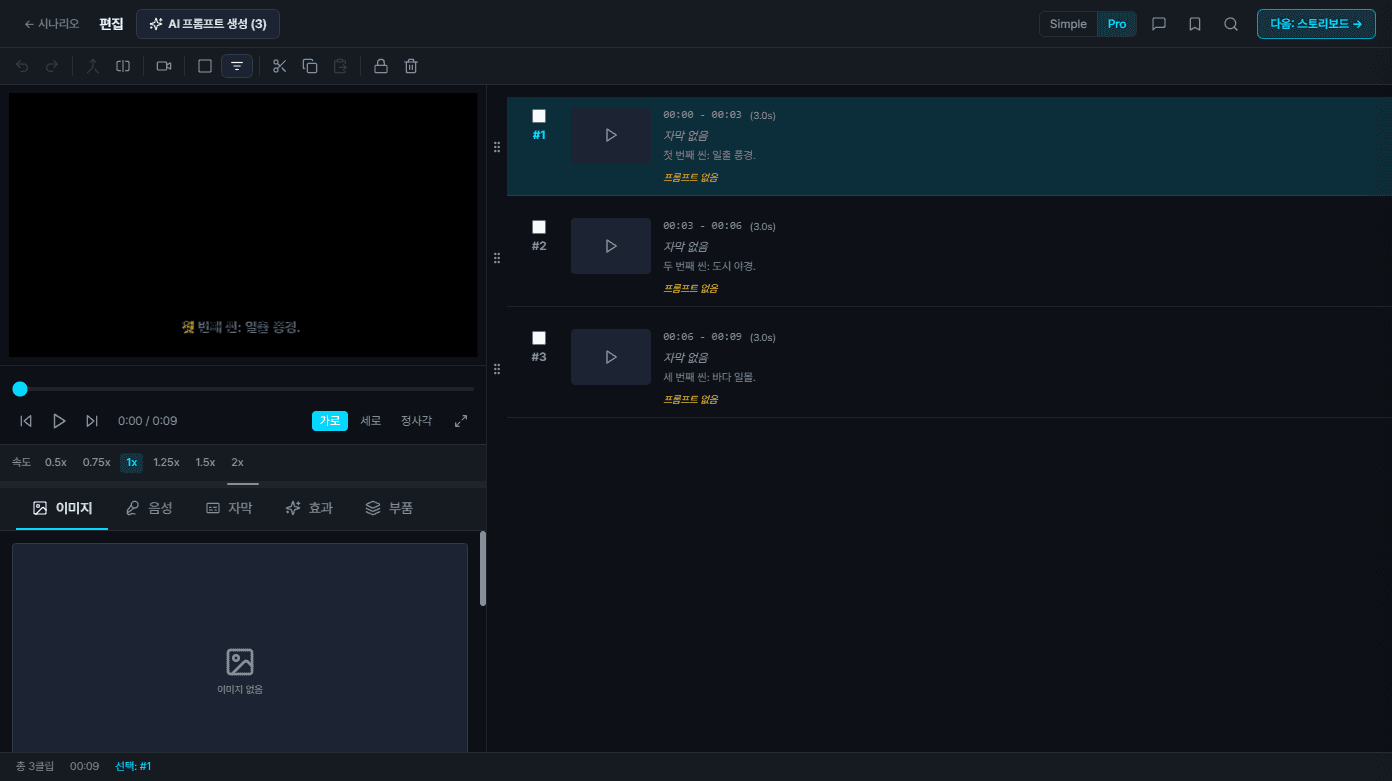The height and width of the screenshot is (781, 1392).
Task: Set playback speed to 2x
Action: tap(237, 462)
